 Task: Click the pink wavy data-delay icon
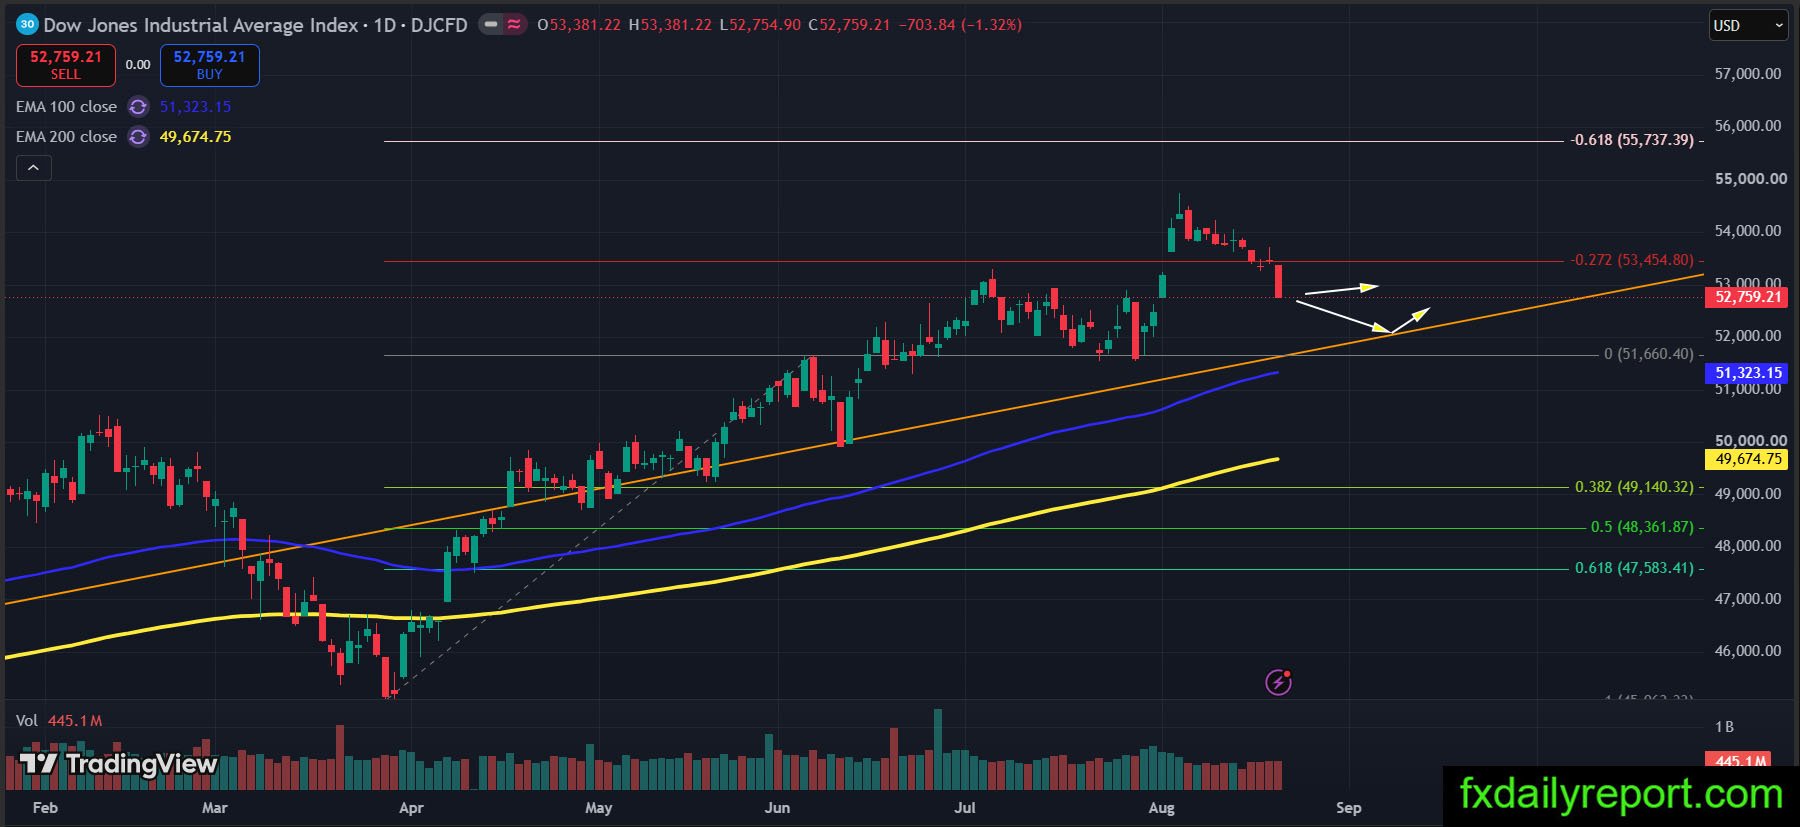pos(514,25)
